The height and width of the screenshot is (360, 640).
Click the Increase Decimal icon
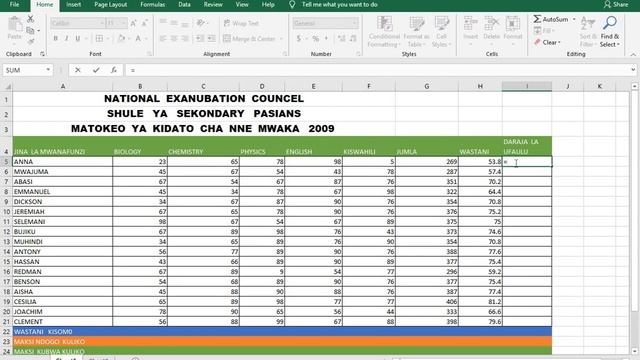pyautogui.click(x=342, y=39)
